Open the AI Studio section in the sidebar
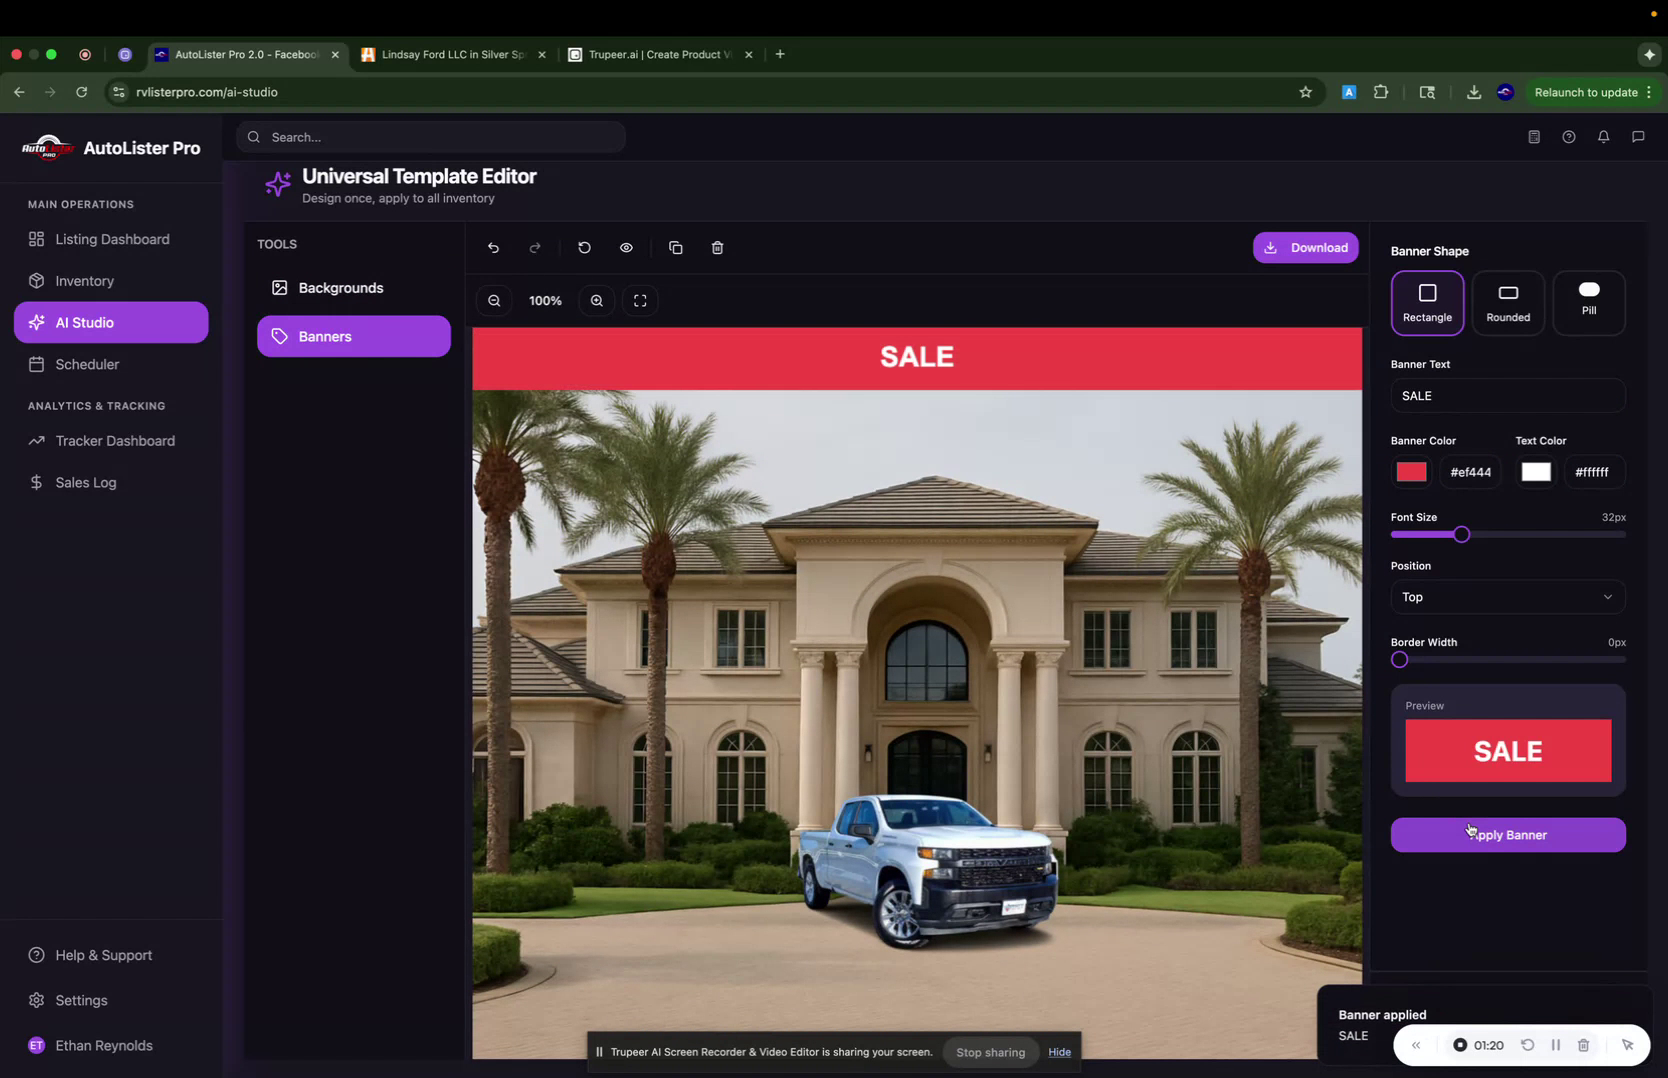The width and height of the screenshot is (1668, 1078). coord(83,322)
